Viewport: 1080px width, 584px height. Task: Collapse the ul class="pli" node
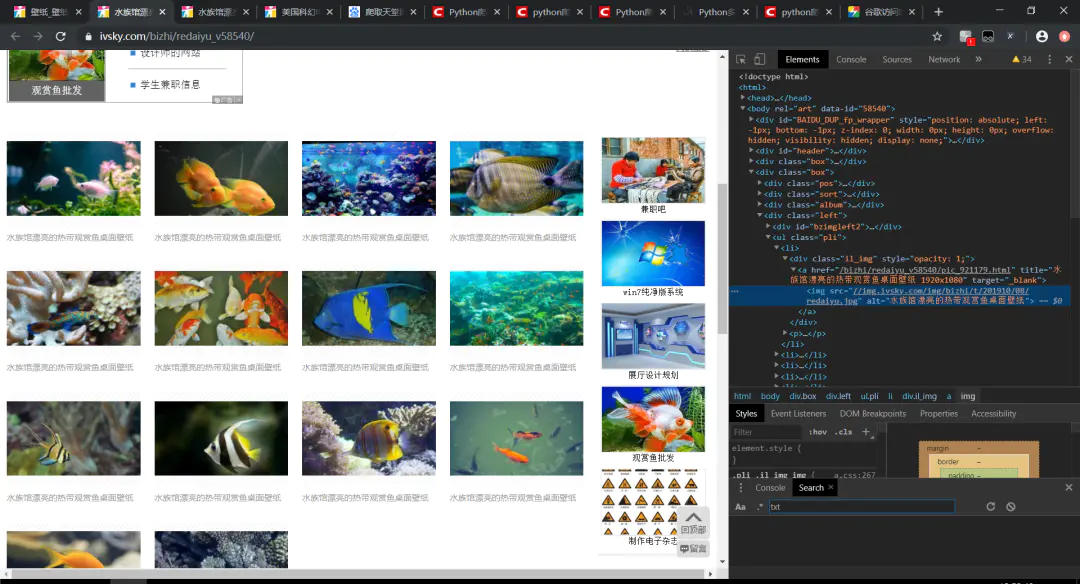click(x=768, y=237)
